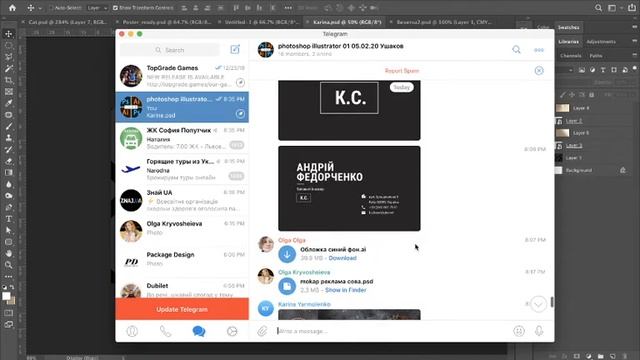Open Telegram chat more options (three dots)

tap(539, 50)
